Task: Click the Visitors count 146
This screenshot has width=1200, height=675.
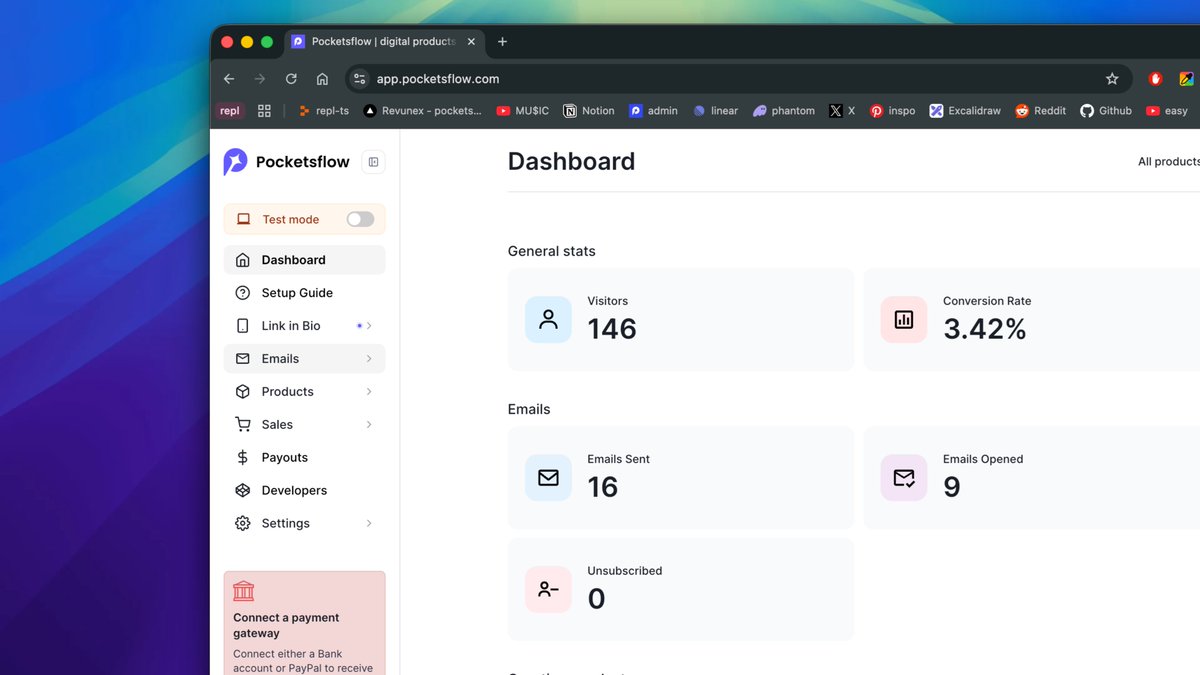Action: tap(612, 329)
